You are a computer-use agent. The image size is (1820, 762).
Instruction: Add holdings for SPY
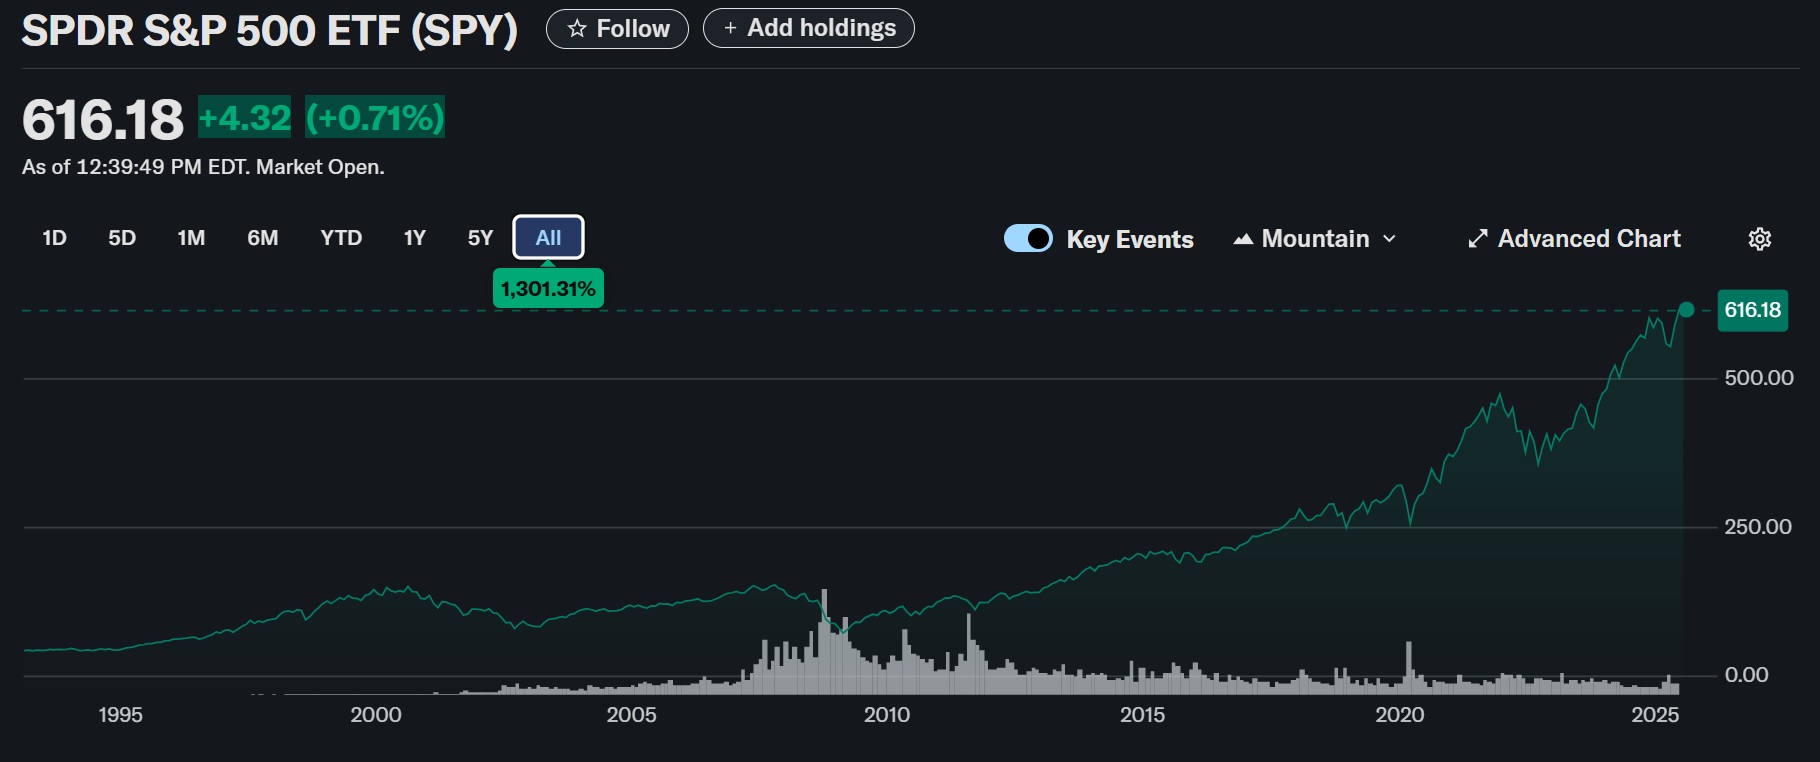coord(809,28)
